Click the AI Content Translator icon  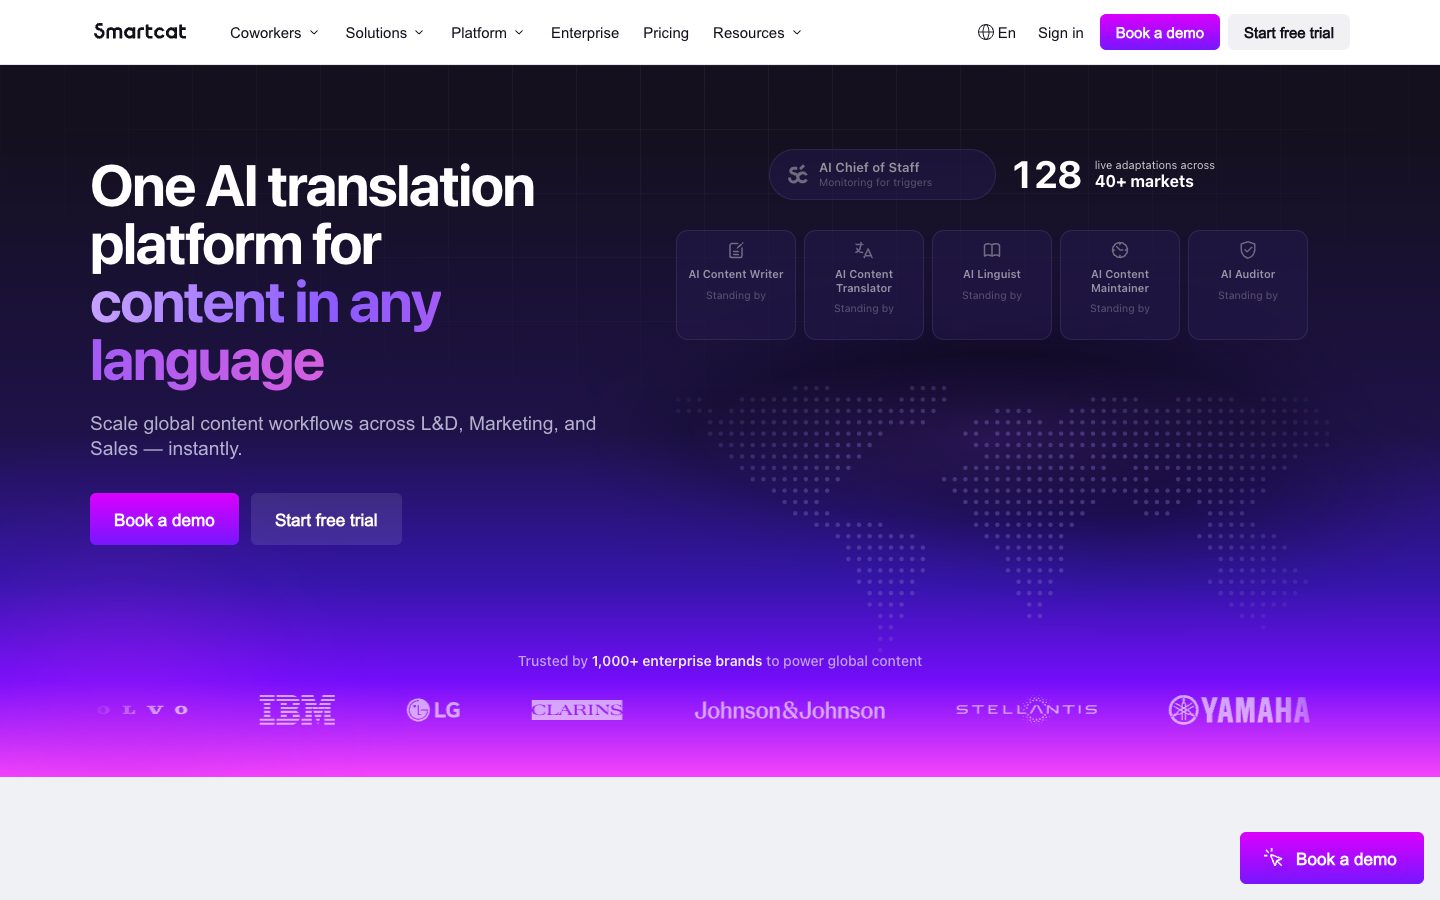coord(864,250)
